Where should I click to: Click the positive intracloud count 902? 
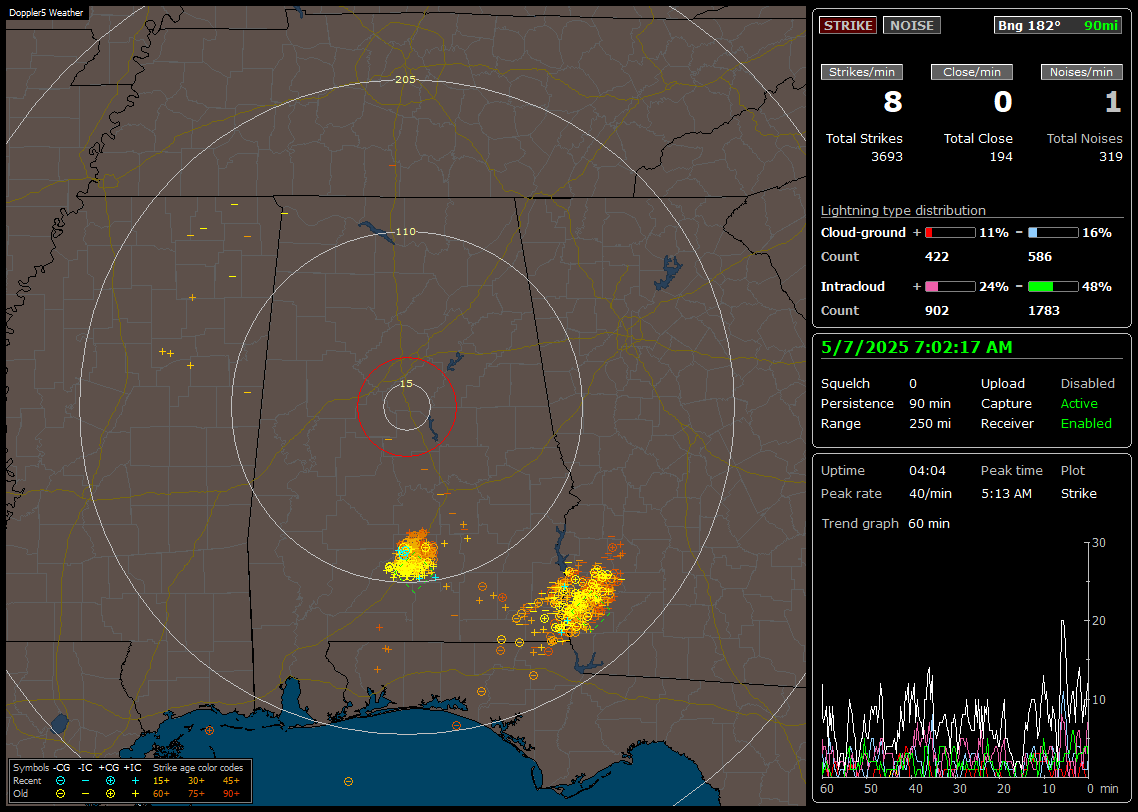937,311
